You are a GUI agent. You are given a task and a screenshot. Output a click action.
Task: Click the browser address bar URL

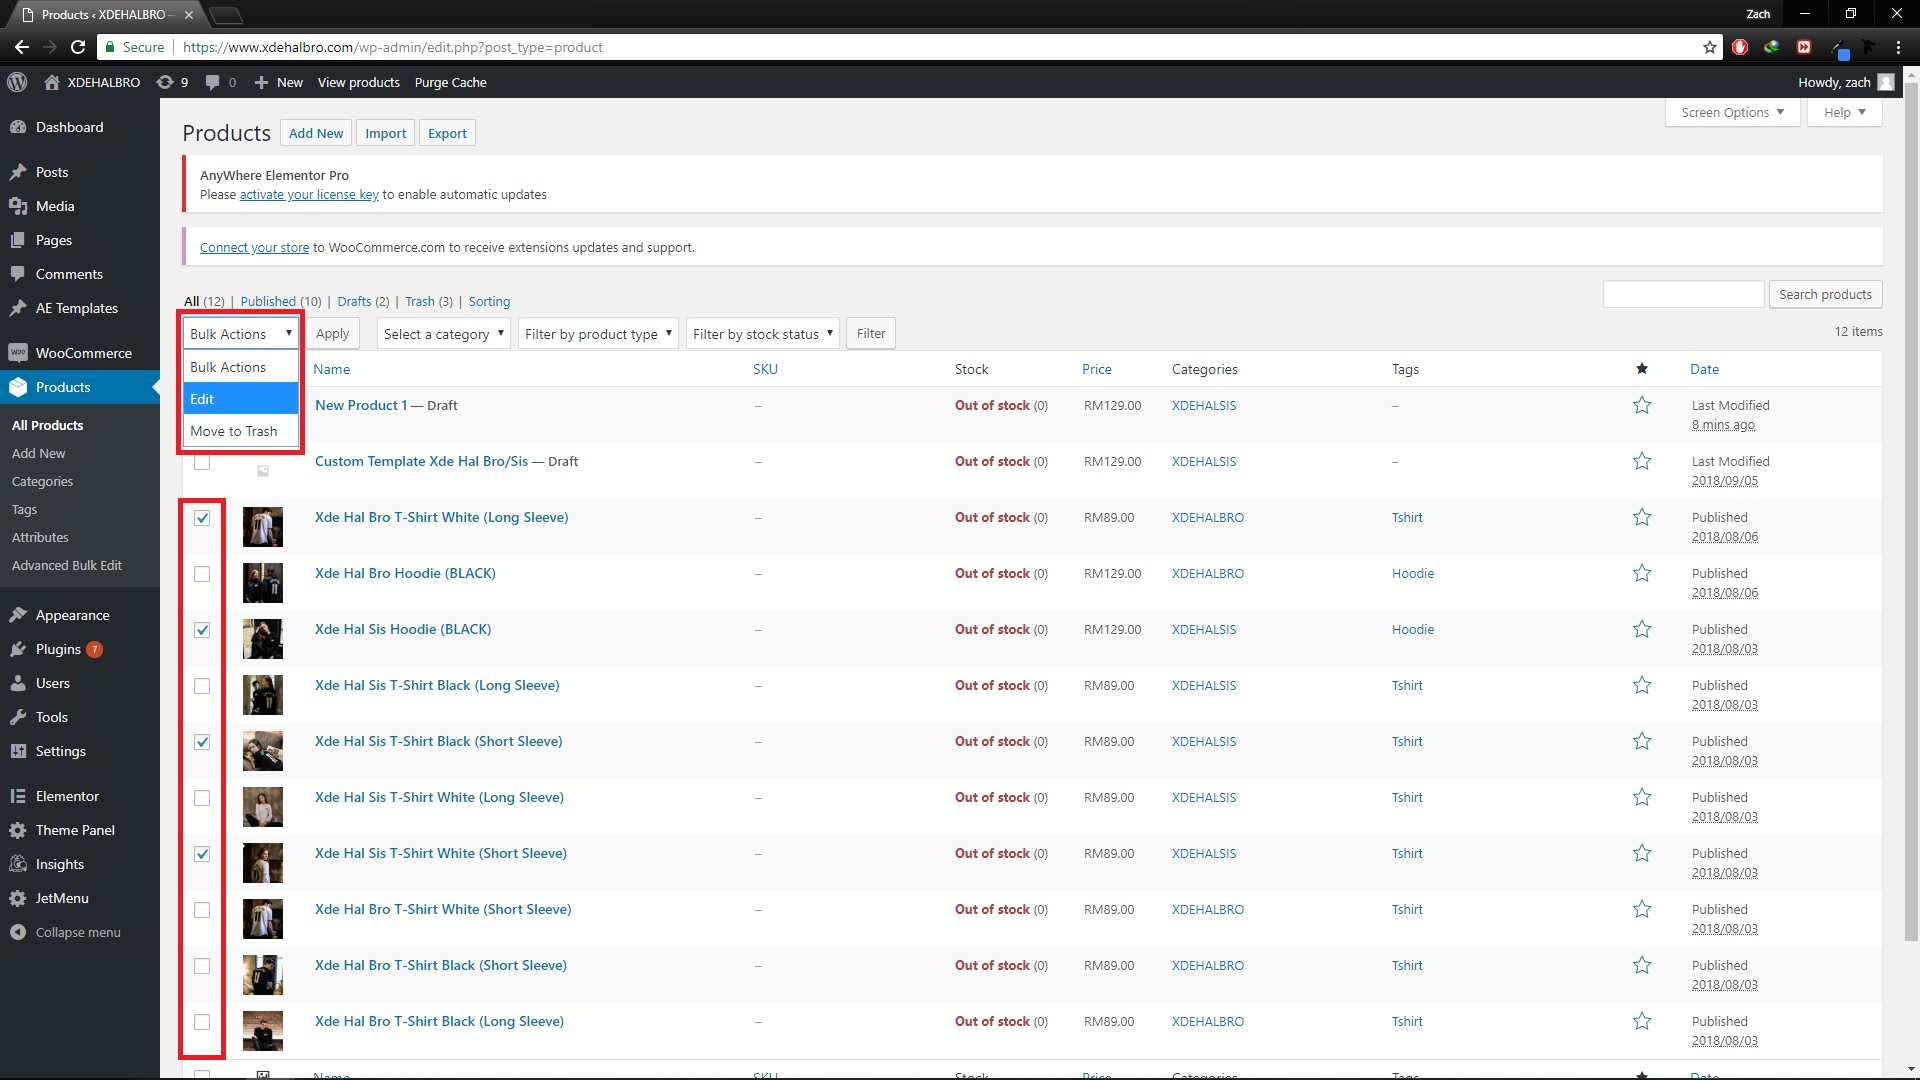coord(393,47)
